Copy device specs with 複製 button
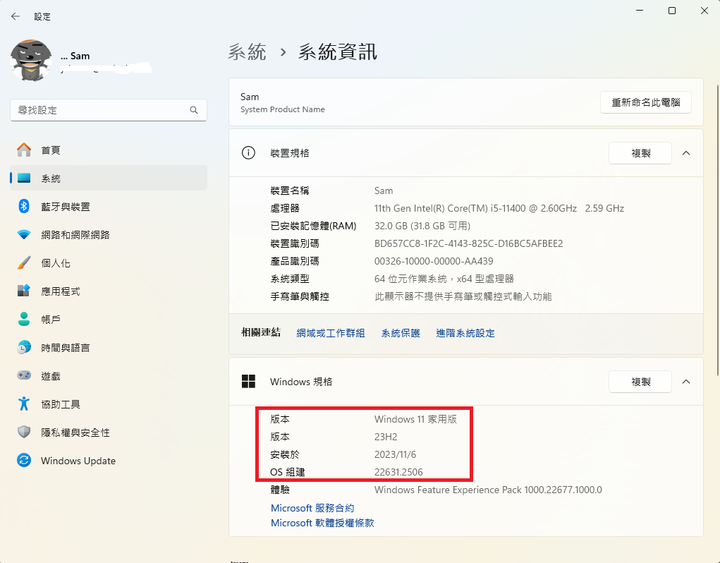The image size is (720, 563). point(640,153)
